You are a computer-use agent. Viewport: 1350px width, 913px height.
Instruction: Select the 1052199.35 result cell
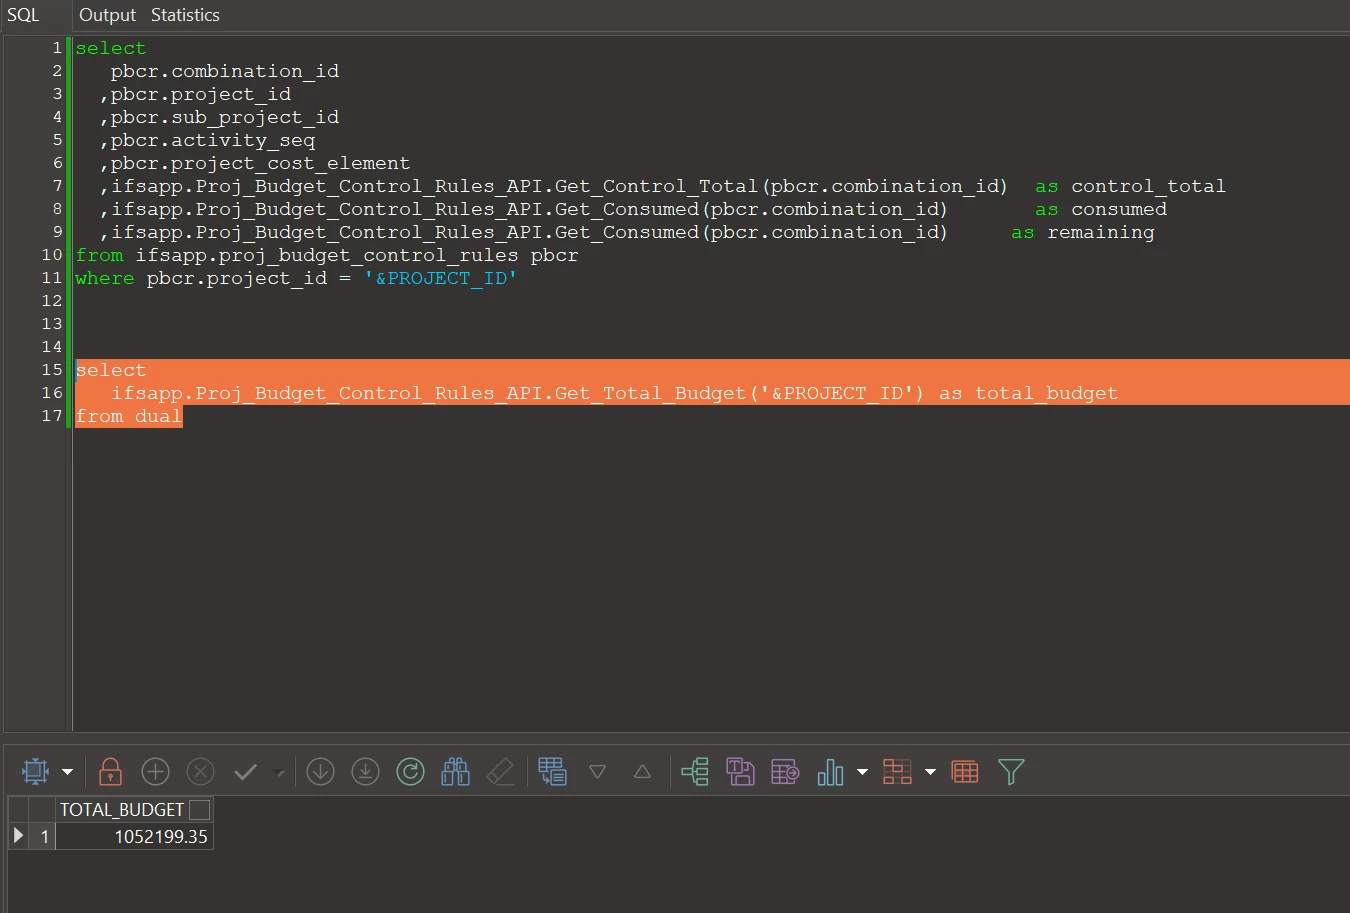pyautogui.click(x=134, y=836)
